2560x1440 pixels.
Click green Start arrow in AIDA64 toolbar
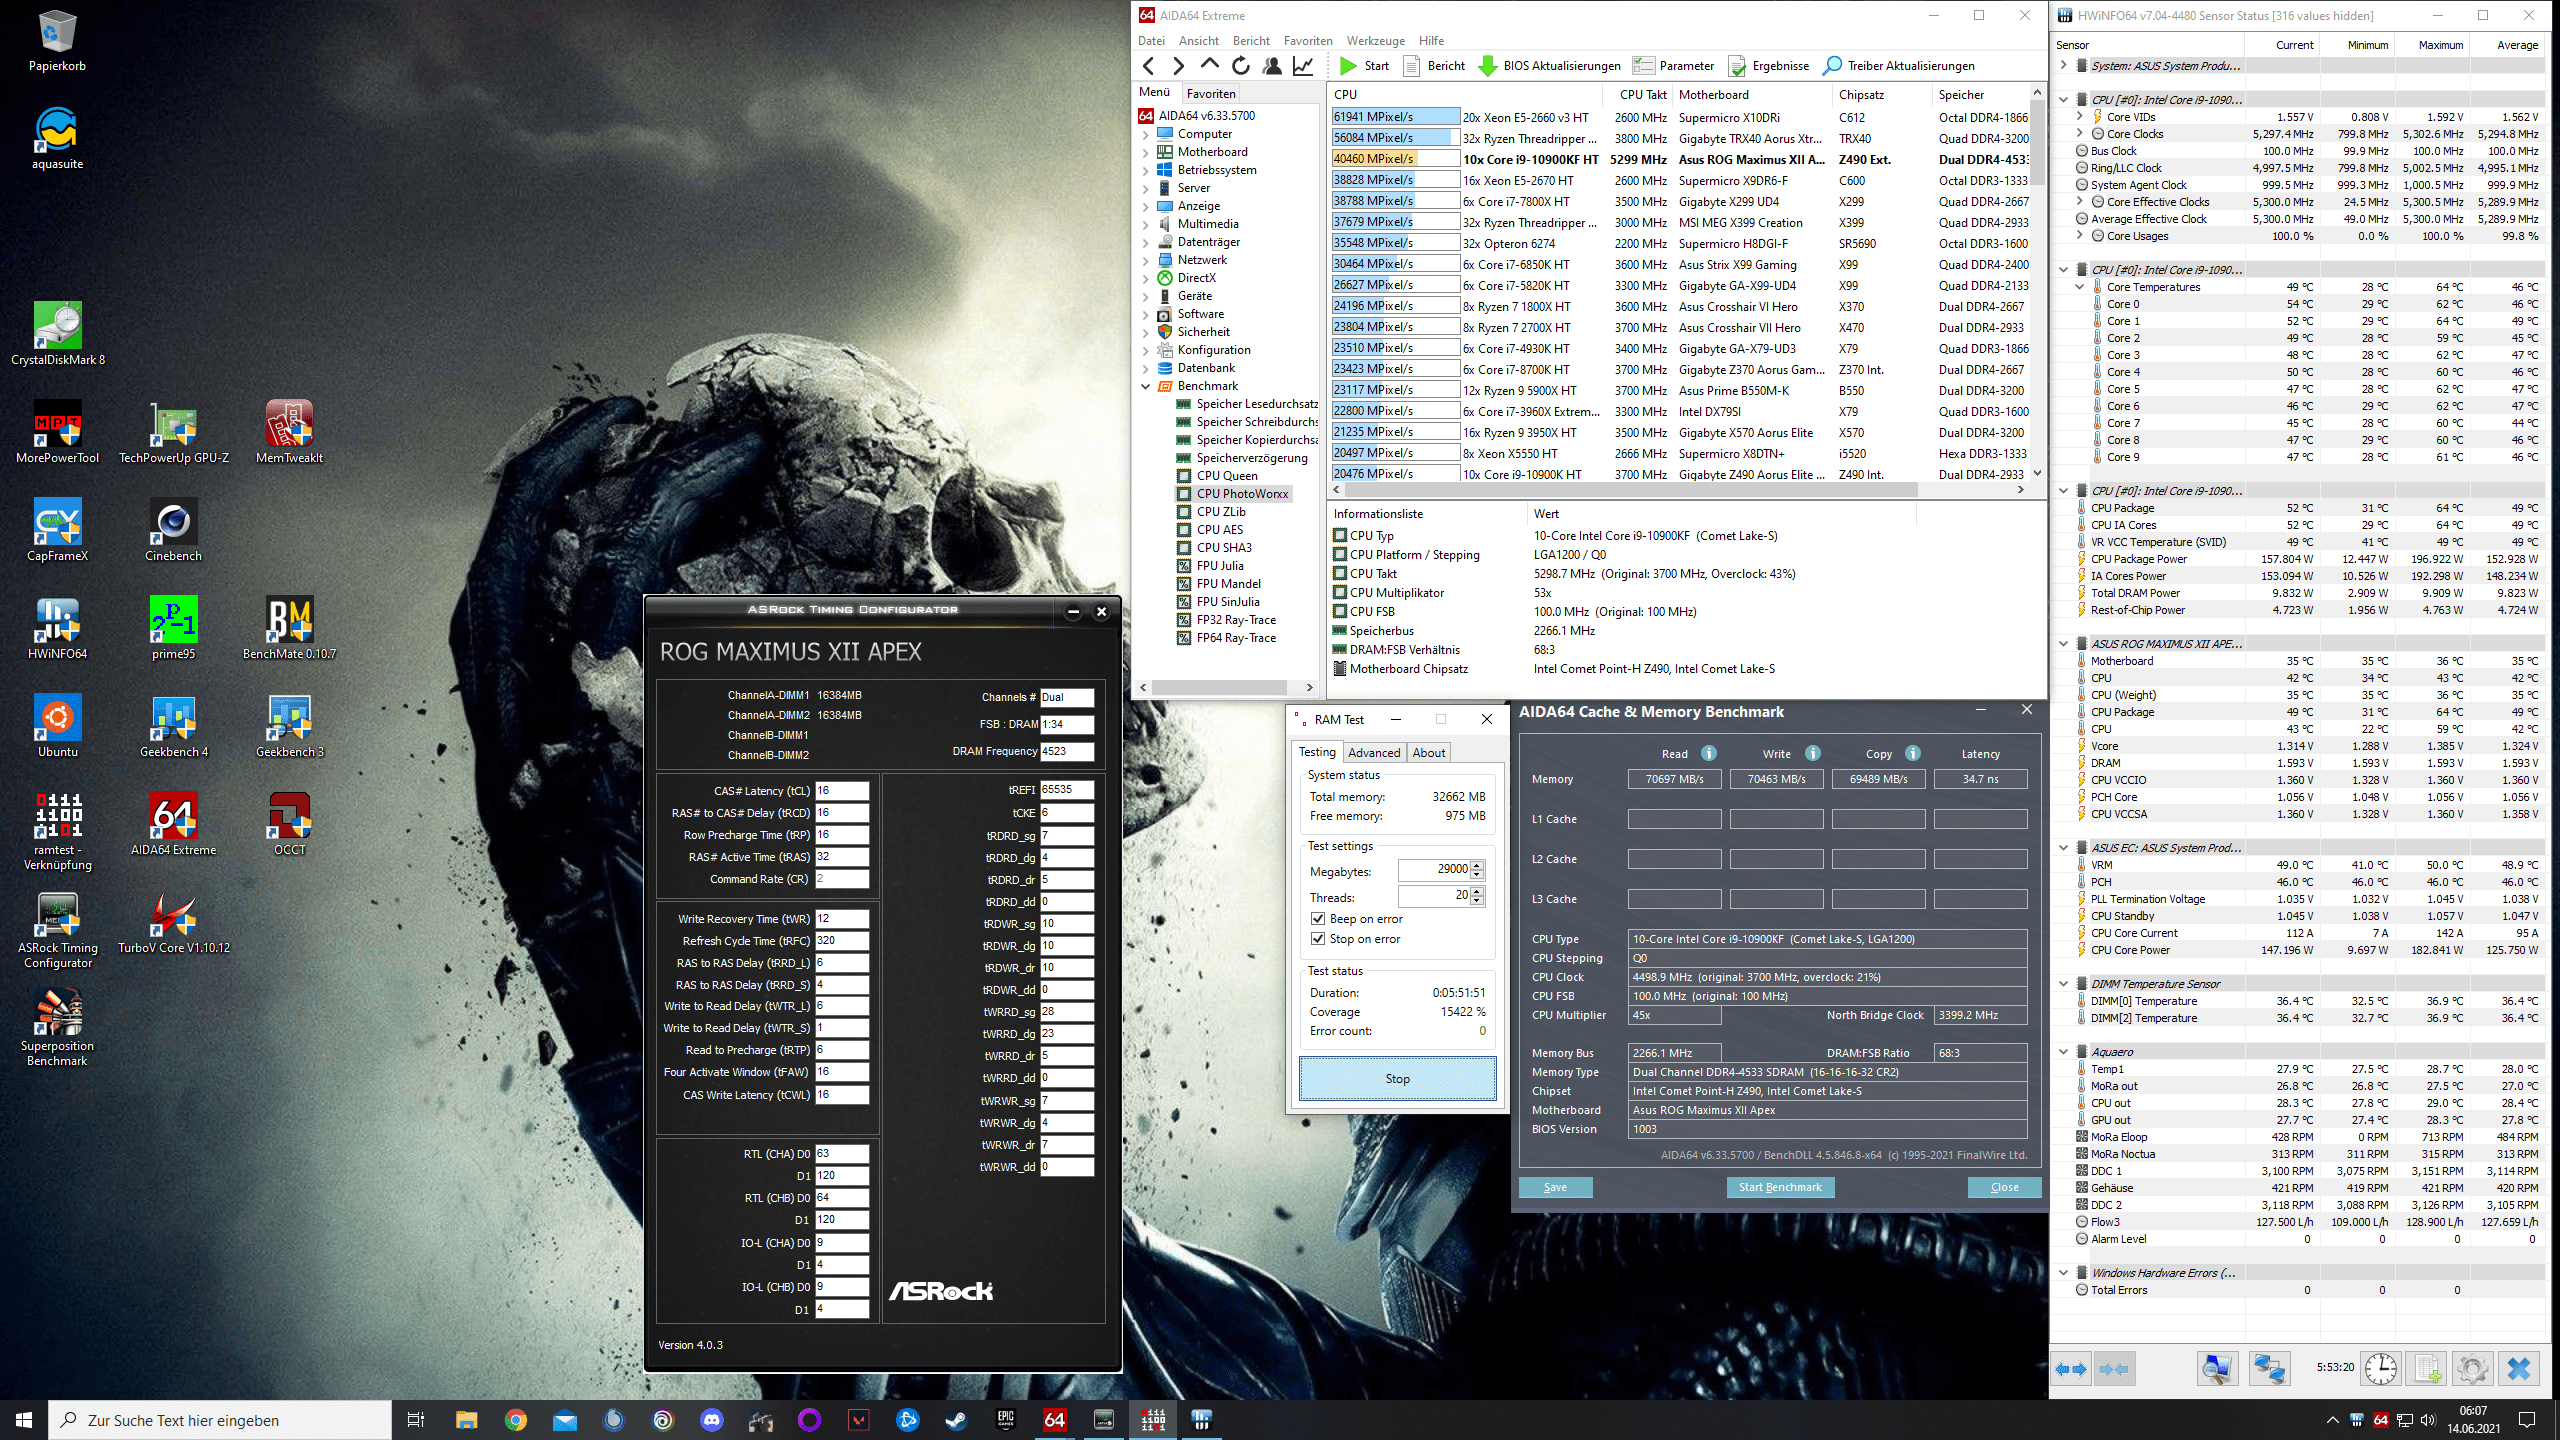[x=1349, y=66]
